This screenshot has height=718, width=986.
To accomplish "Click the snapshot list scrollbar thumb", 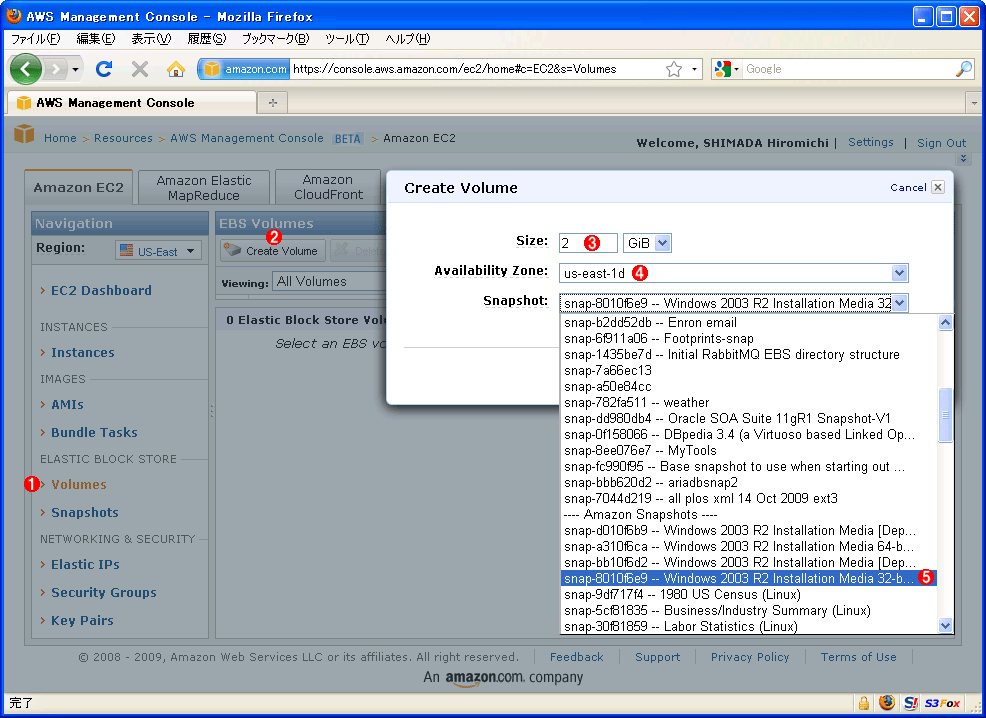I will 945,415.
